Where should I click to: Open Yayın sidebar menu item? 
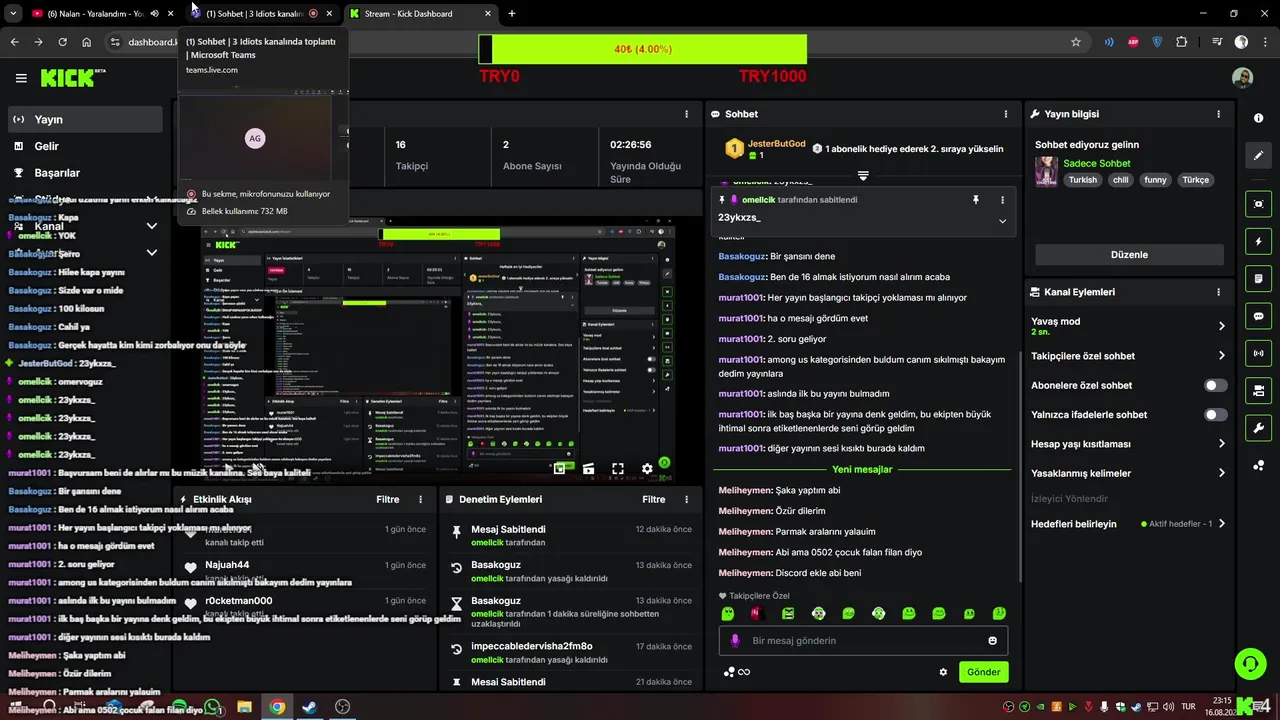[85, 119]
